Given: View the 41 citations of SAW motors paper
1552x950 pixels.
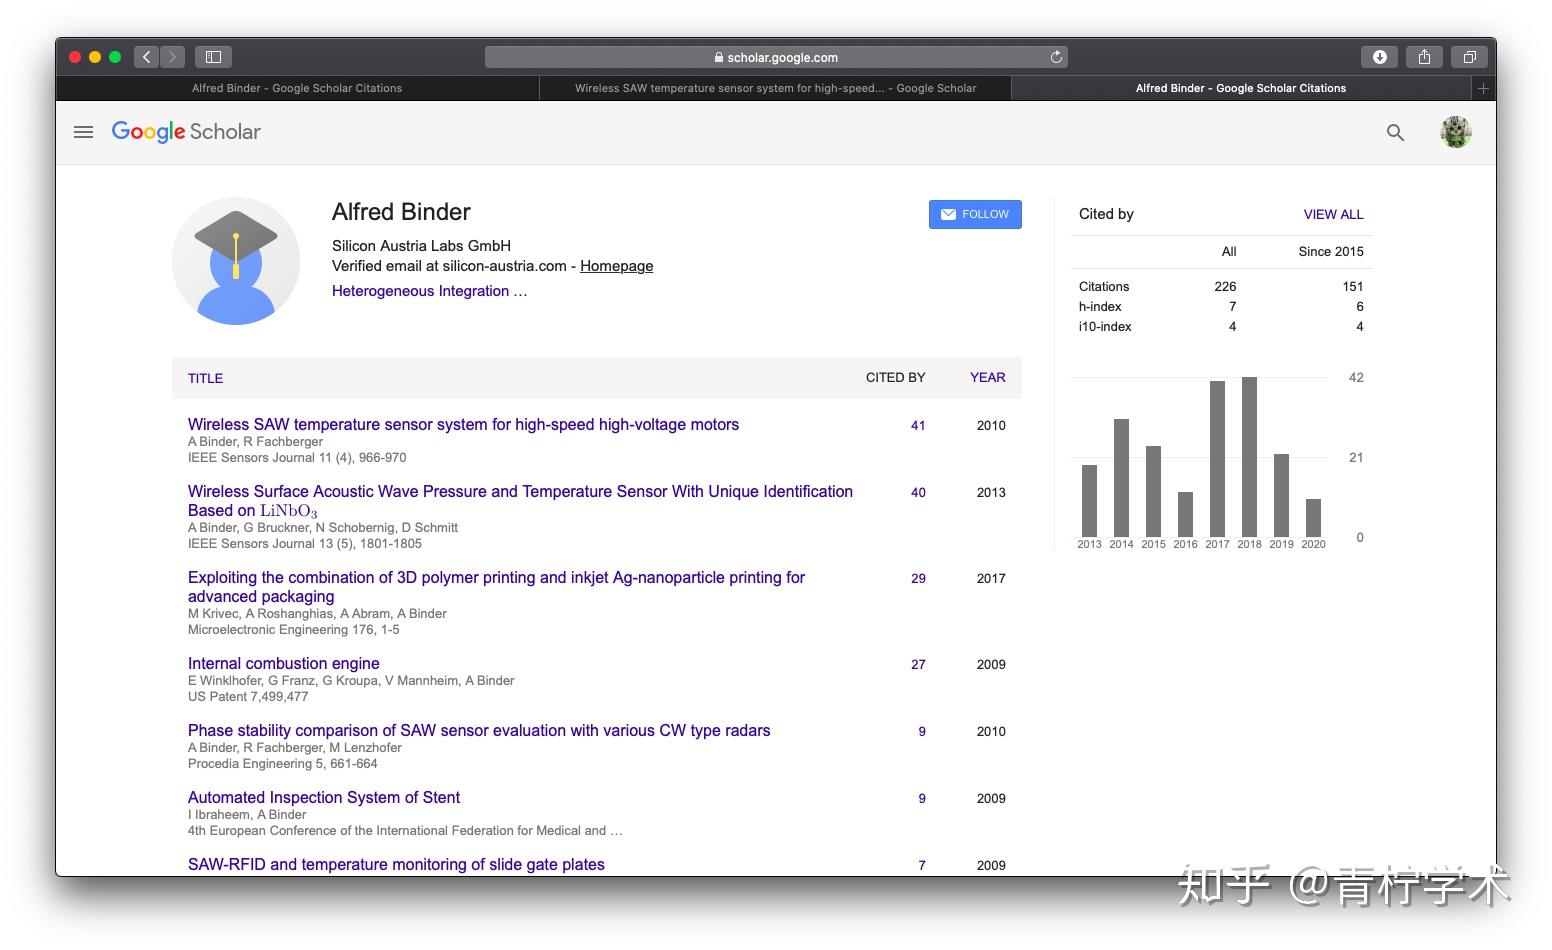Looking at the screenshot, I should pyautogui.click(x=918, y=426).
